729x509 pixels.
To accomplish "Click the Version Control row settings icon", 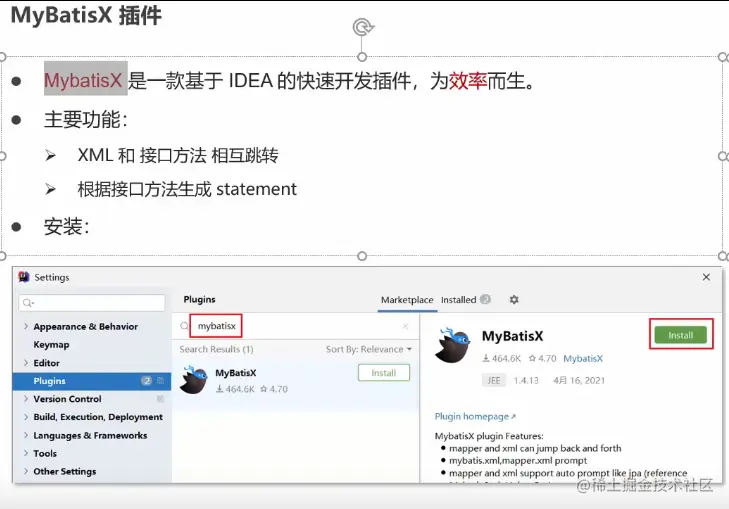I will pos(160,399).
